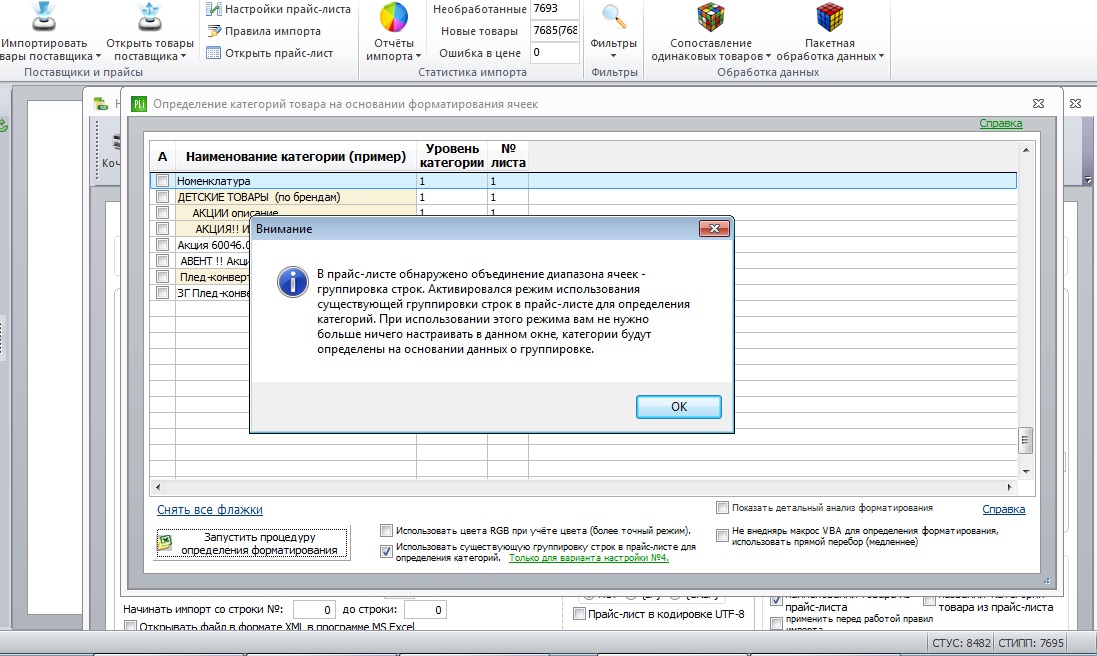Toggle Использовать цвета RGB checkbox

click(386, 530)
